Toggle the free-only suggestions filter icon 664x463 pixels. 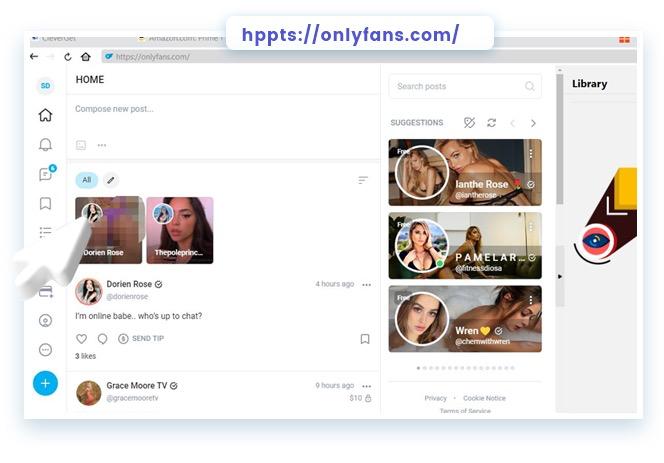tap(469, 123)
